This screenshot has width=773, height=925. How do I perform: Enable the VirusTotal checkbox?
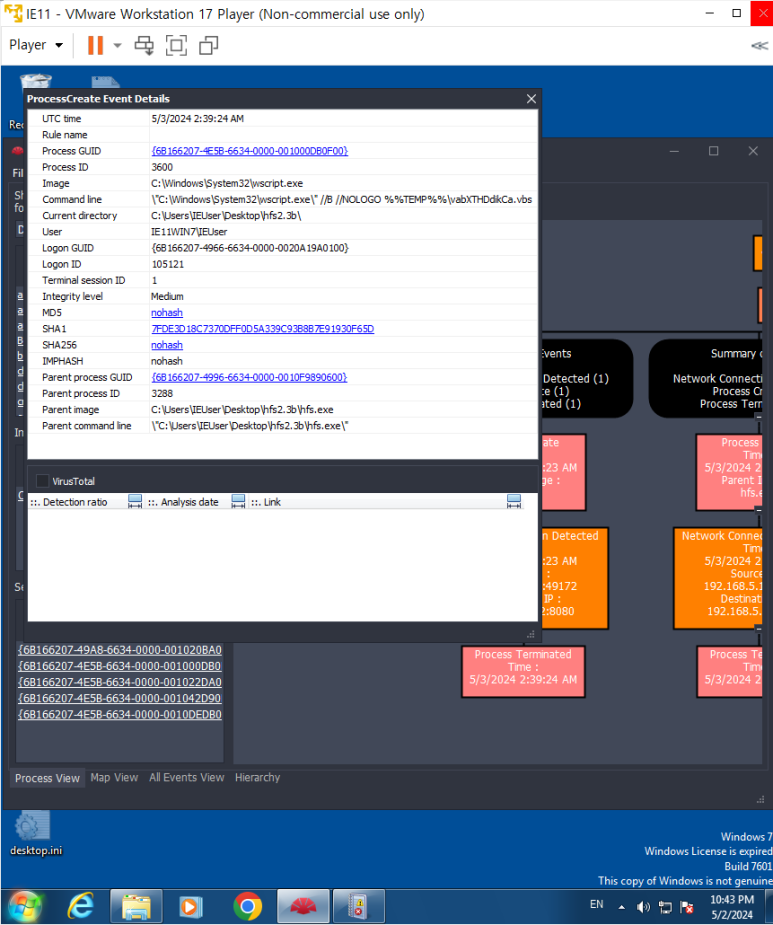click(42, 481)
